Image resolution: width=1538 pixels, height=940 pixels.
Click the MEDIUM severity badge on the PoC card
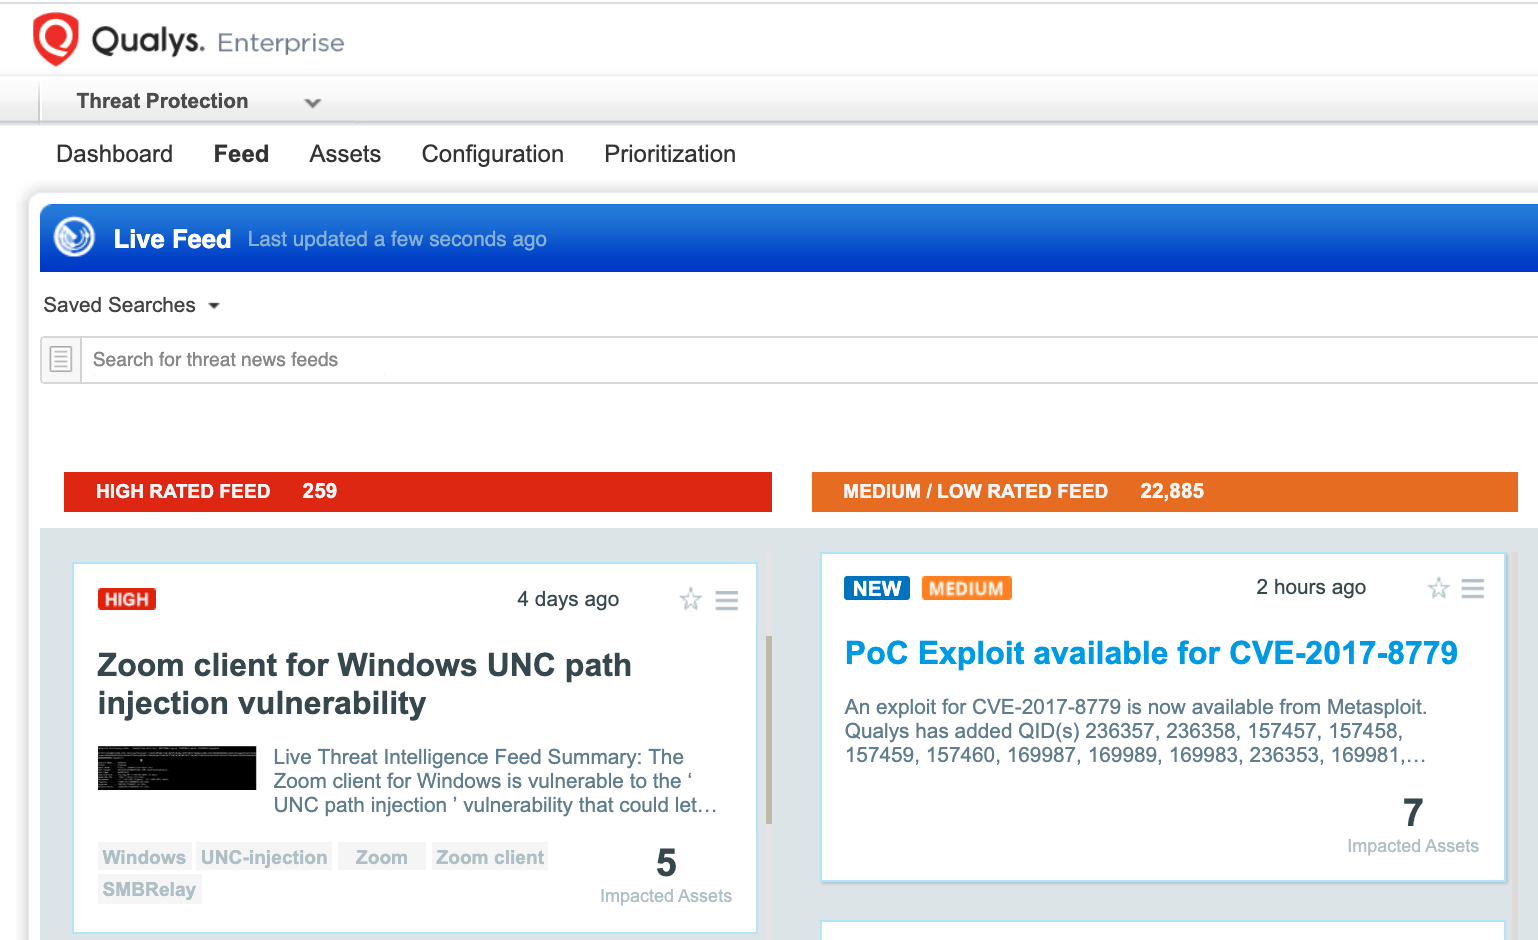(x=965, y=588)
